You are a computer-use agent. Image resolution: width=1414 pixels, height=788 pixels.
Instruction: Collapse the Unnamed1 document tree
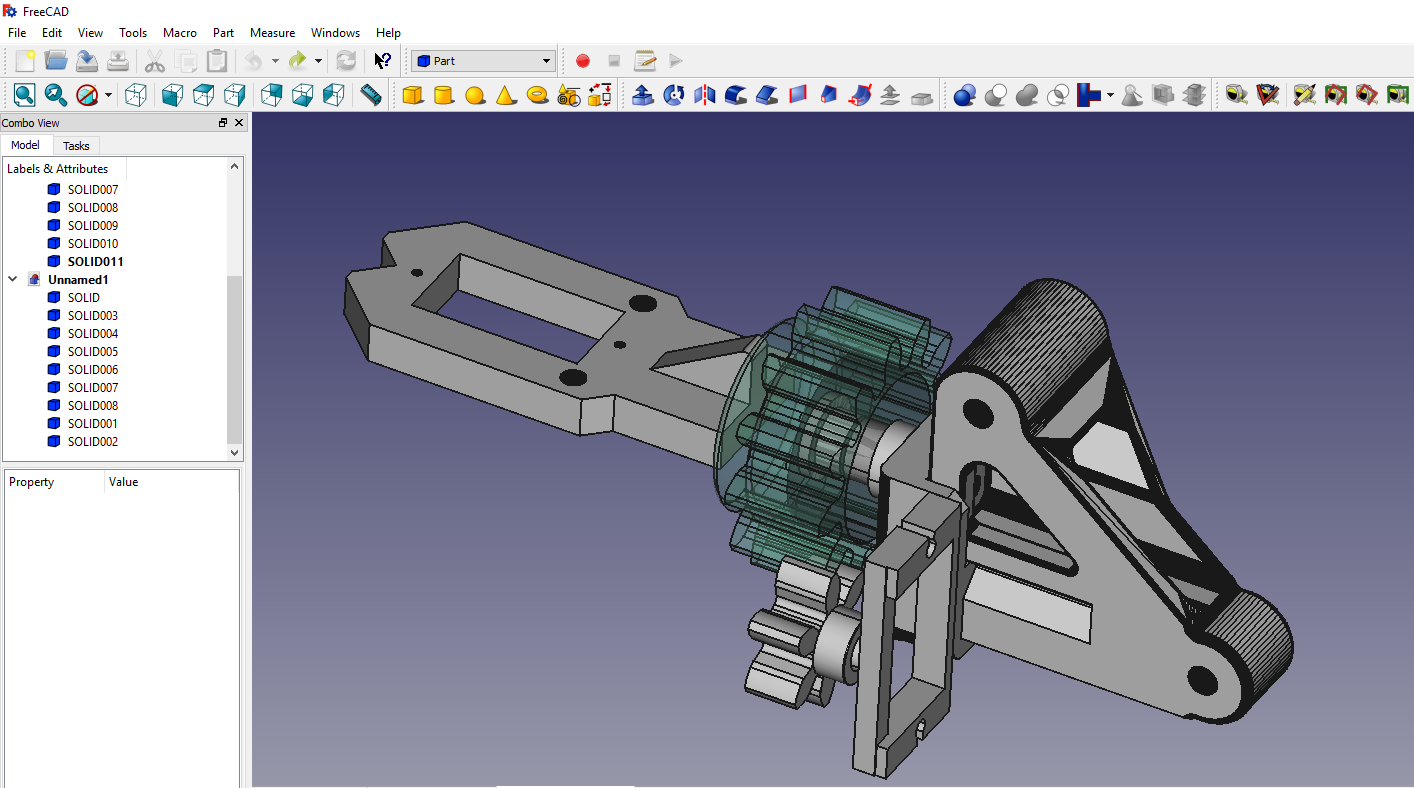pos(13,280)
